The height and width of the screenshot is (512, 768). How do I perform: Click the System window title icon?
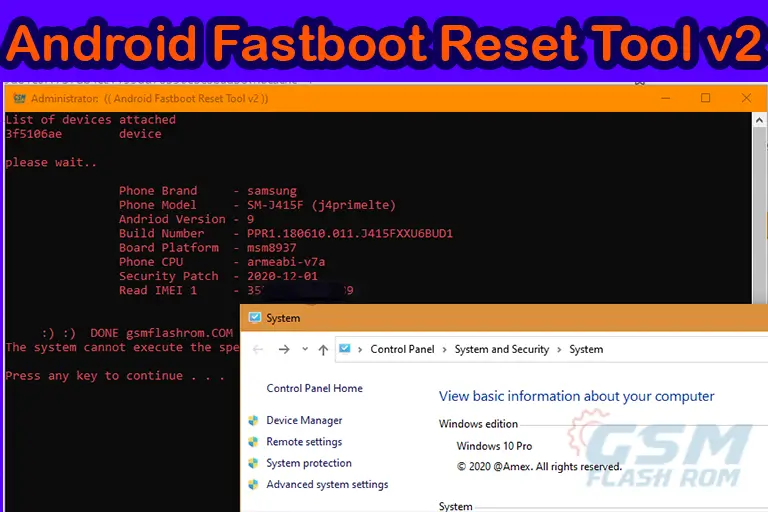[255, 317]
